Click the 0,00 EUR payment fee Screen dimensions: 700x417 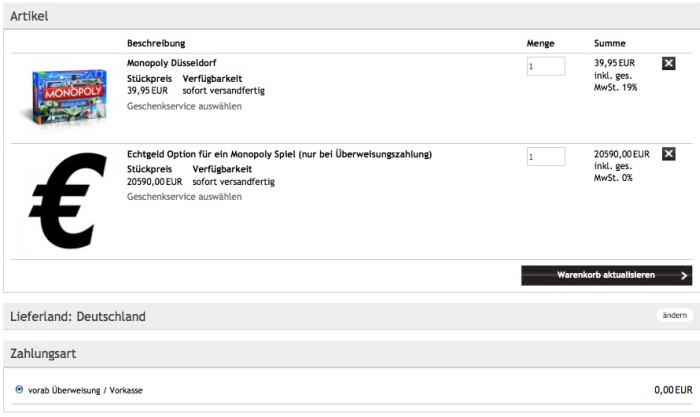(x=673, y=390)
